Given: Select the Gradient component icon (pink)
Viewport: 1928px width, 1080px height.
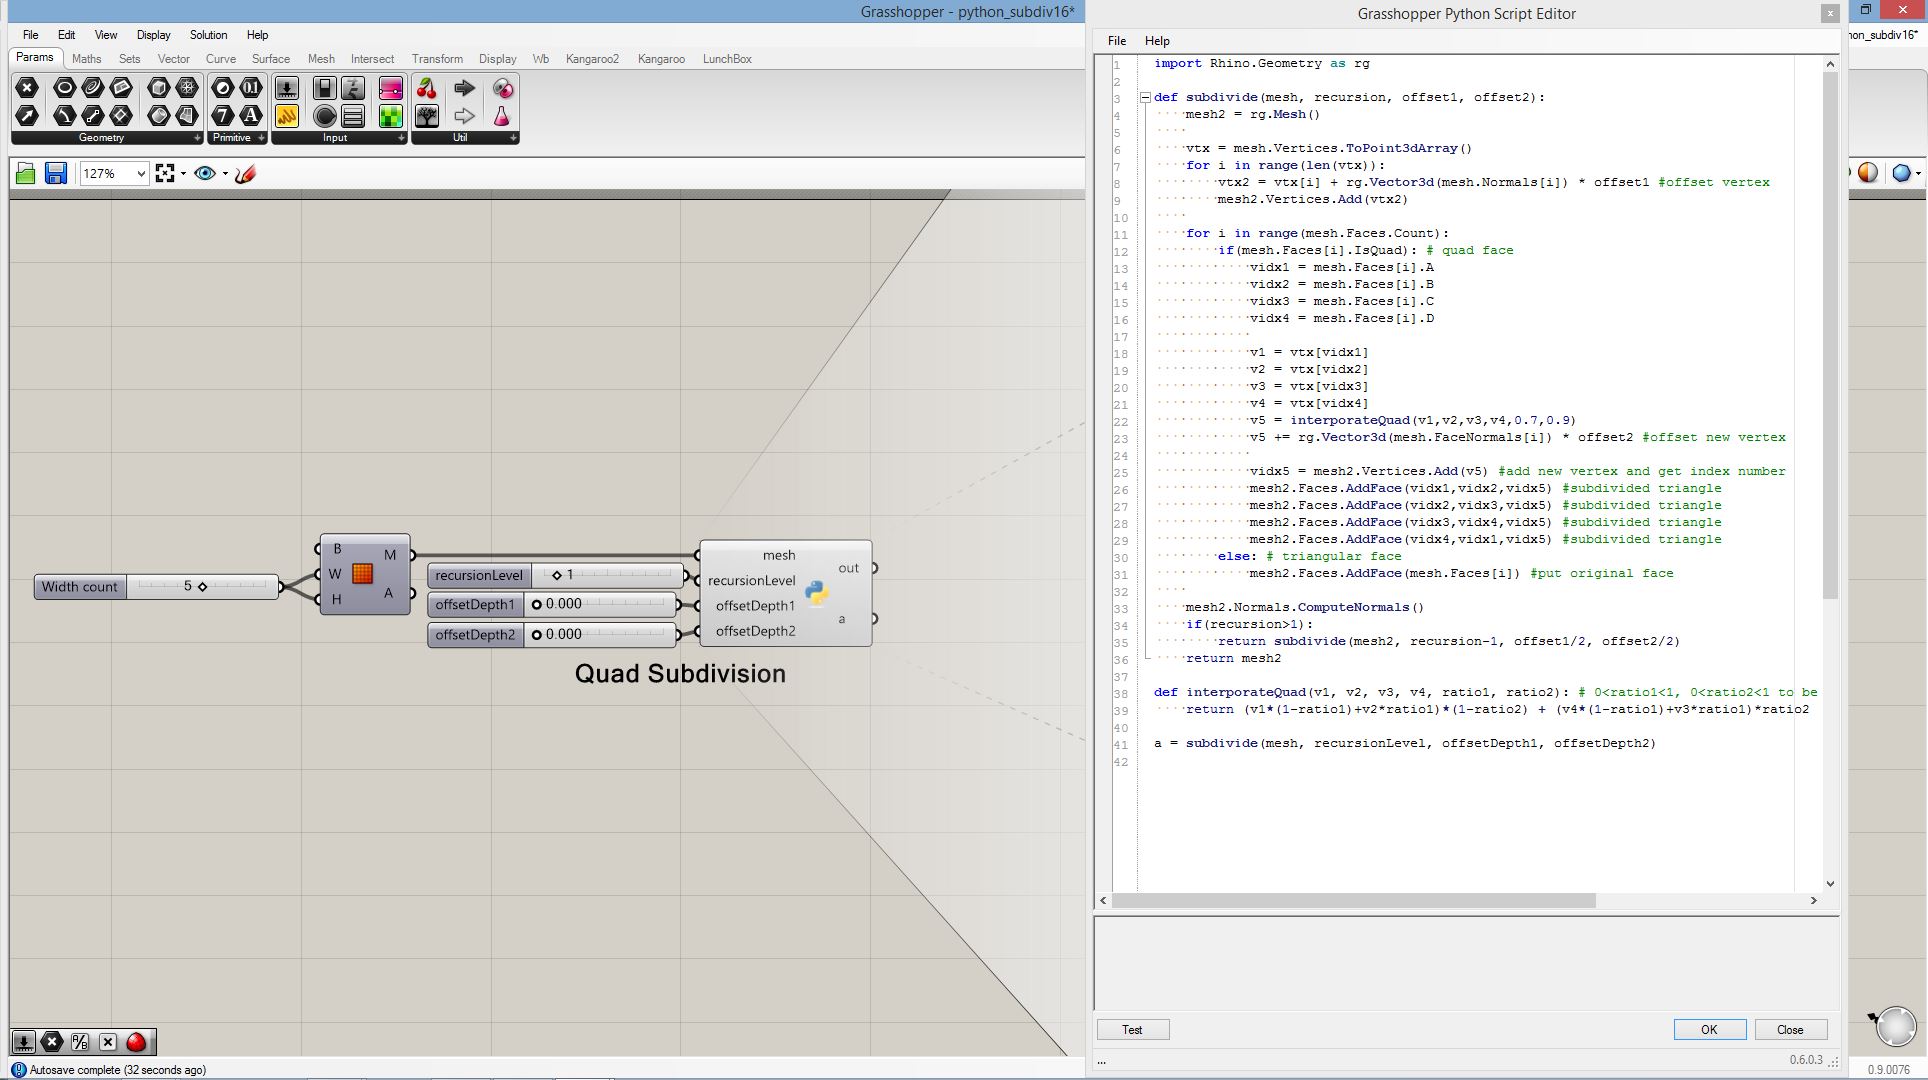Looking at the screenshot, I should pos(390,89).
